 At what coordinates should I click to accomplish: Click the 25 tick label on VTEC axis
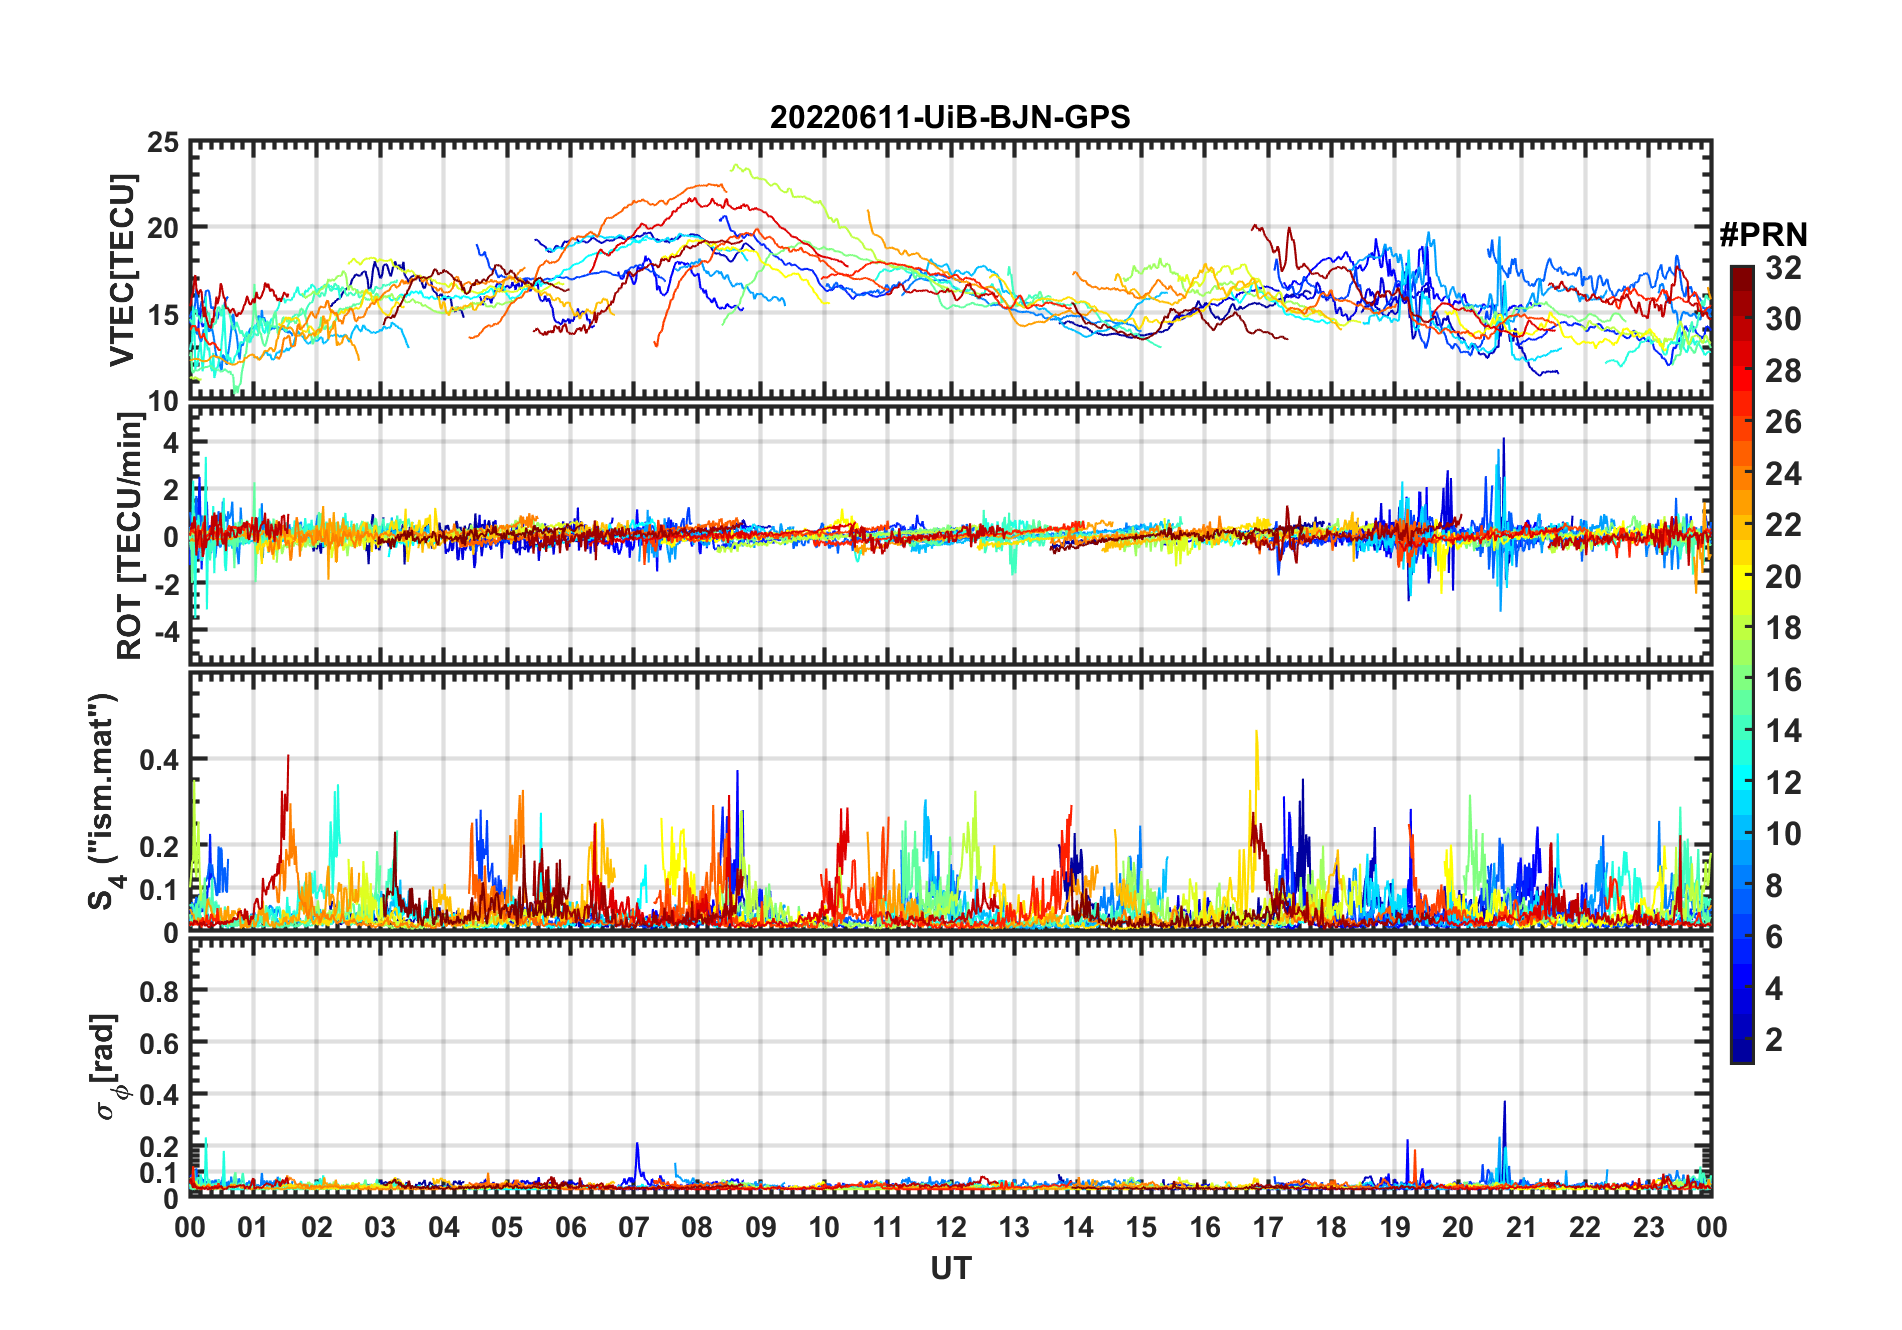(x=163, y=143)
